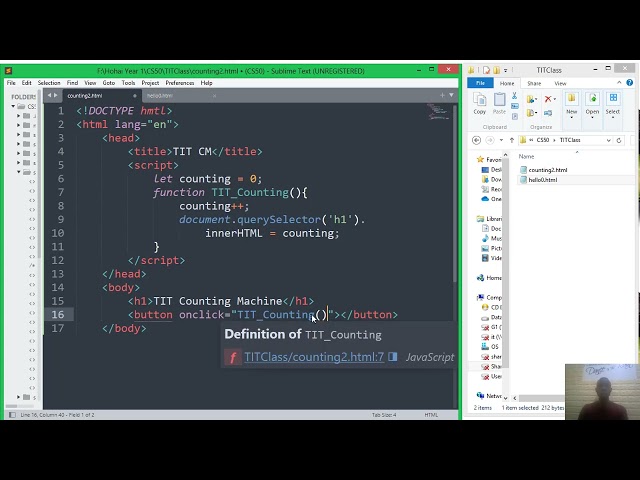Open the File tab in Explorer

click(480, 83)
